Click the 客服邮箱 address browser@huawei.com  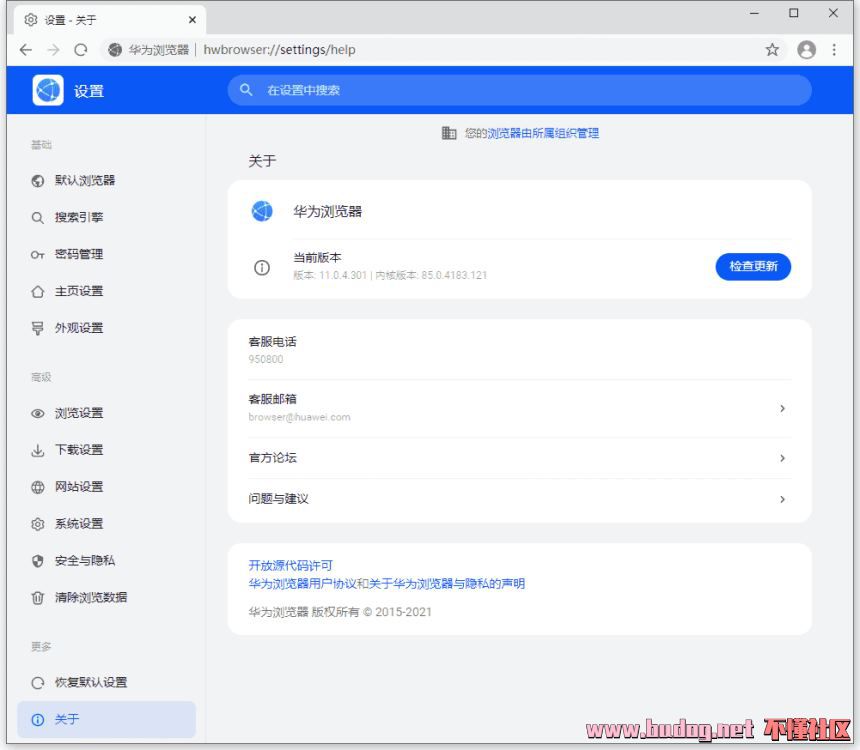[299, 417]
